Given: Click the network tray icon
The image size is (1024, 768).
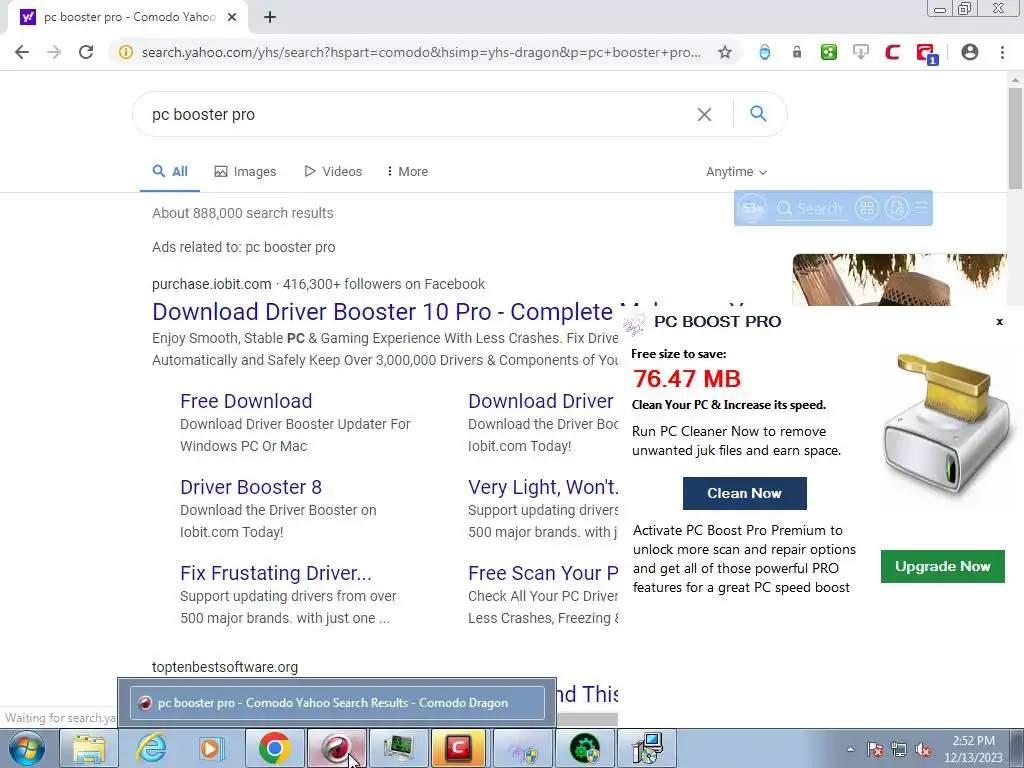Looking at the screenshot, I should [899, 750].
